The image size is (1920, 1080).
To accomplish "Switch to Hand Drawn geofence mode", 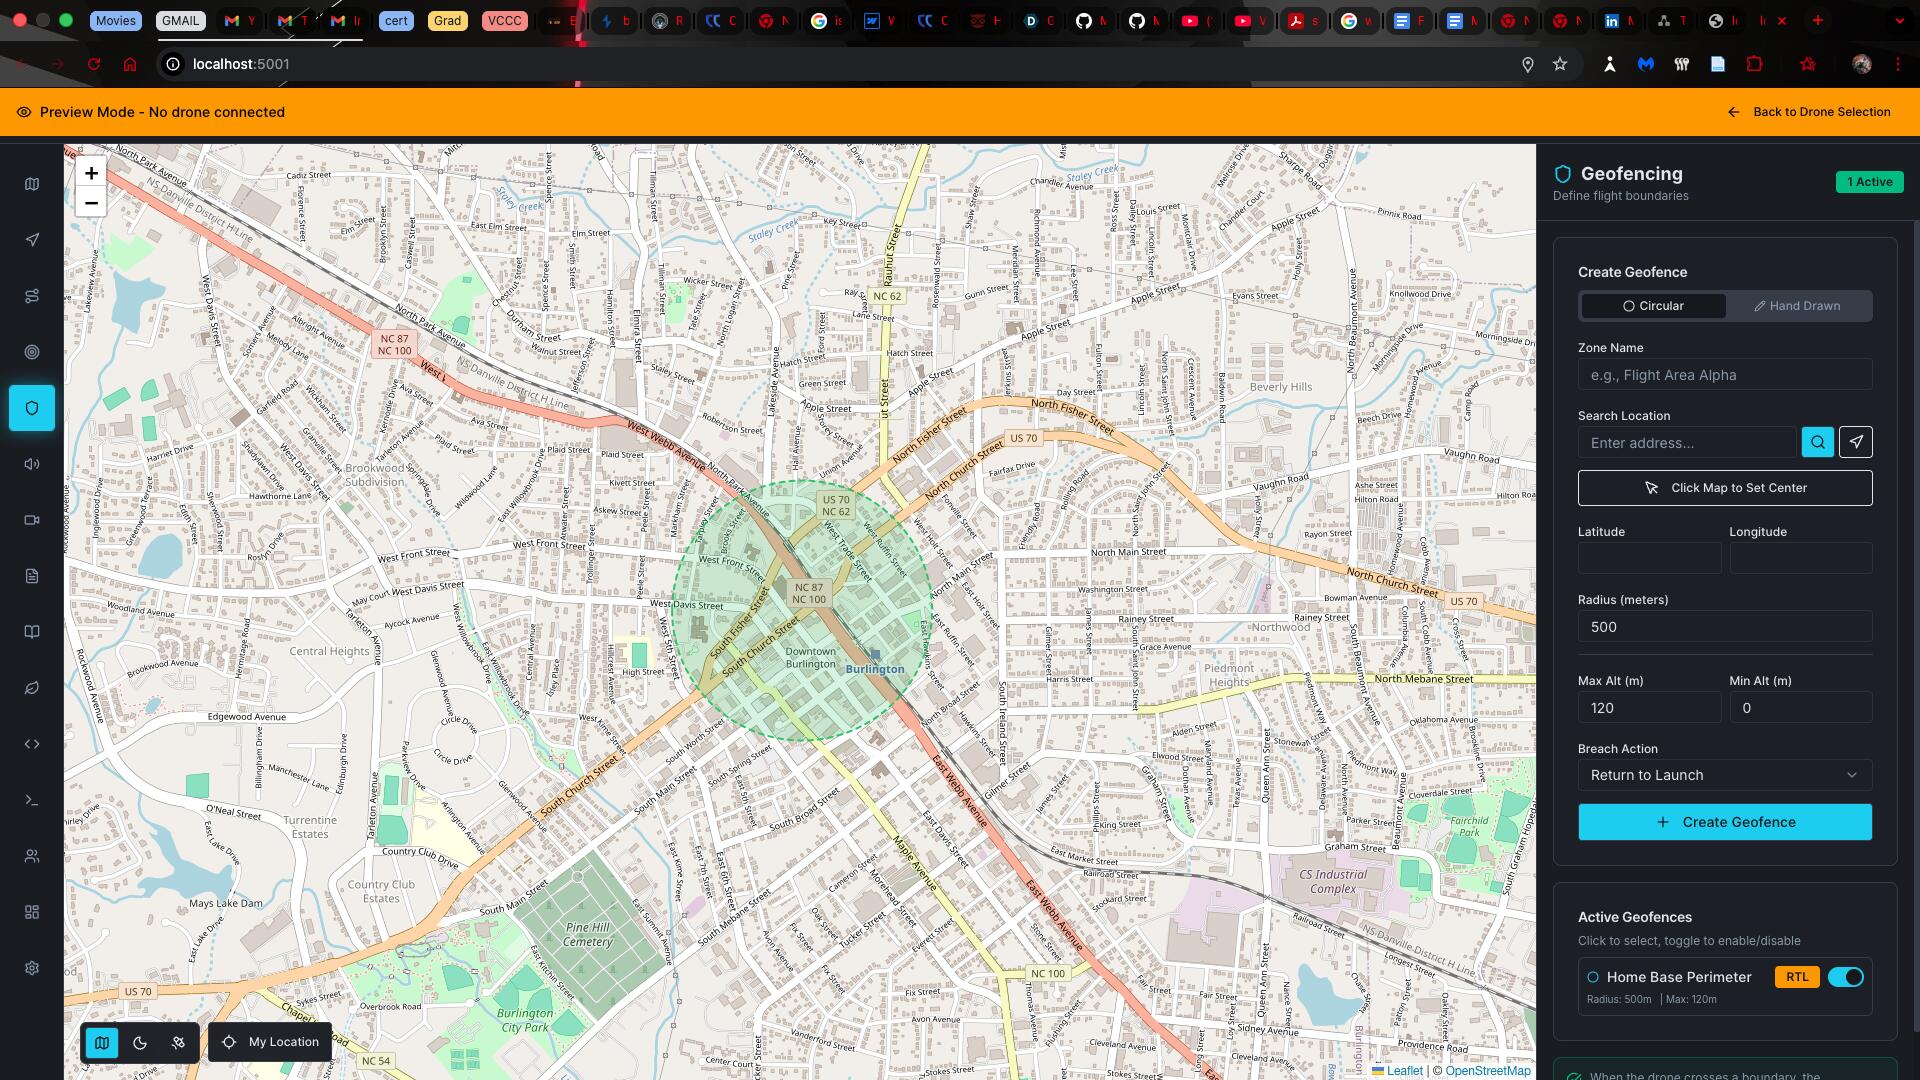I will [1798, 306].
